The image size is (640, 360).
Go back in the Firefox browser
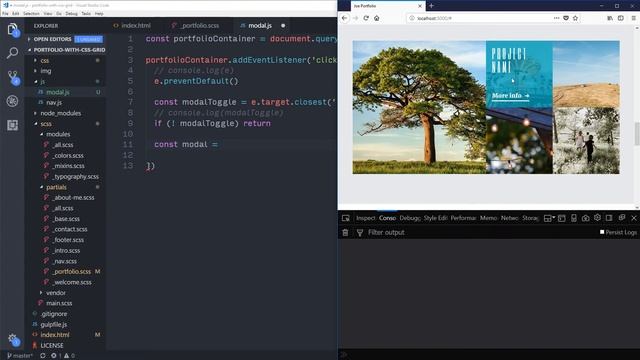pos(344,18)
